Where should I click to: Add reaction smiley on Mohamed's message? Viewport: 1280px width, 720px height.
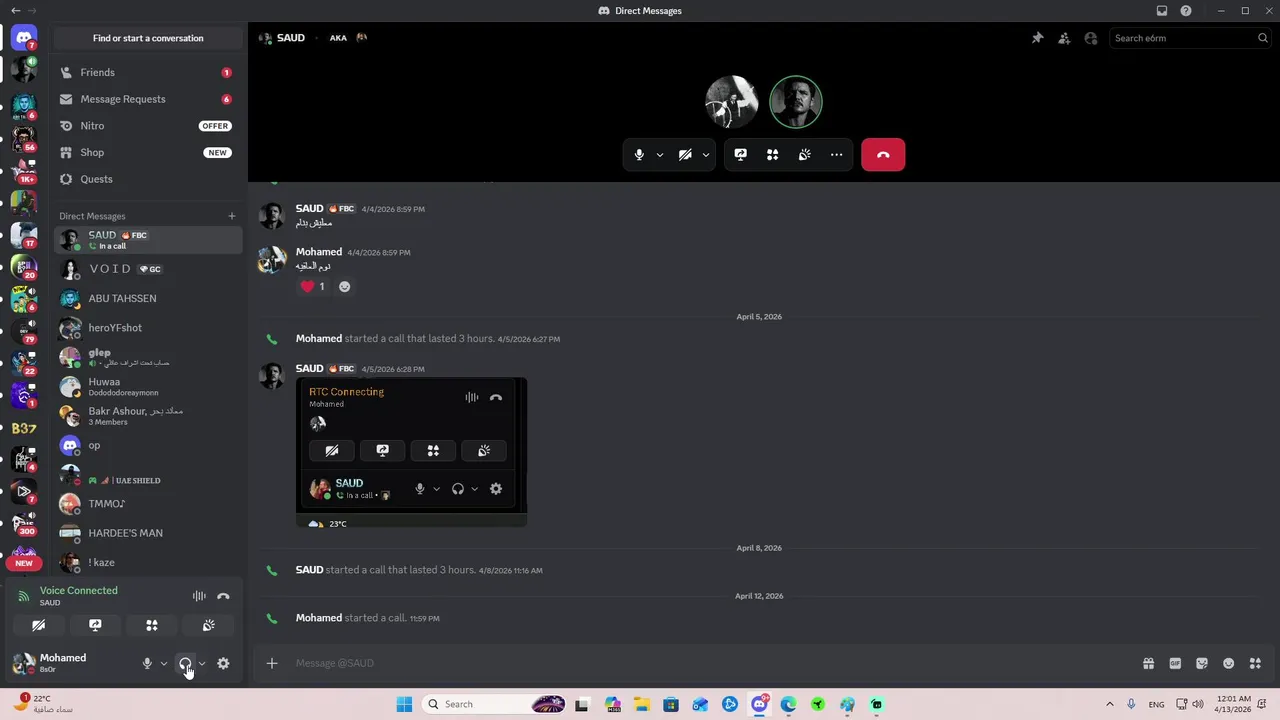tap(344, 286)
